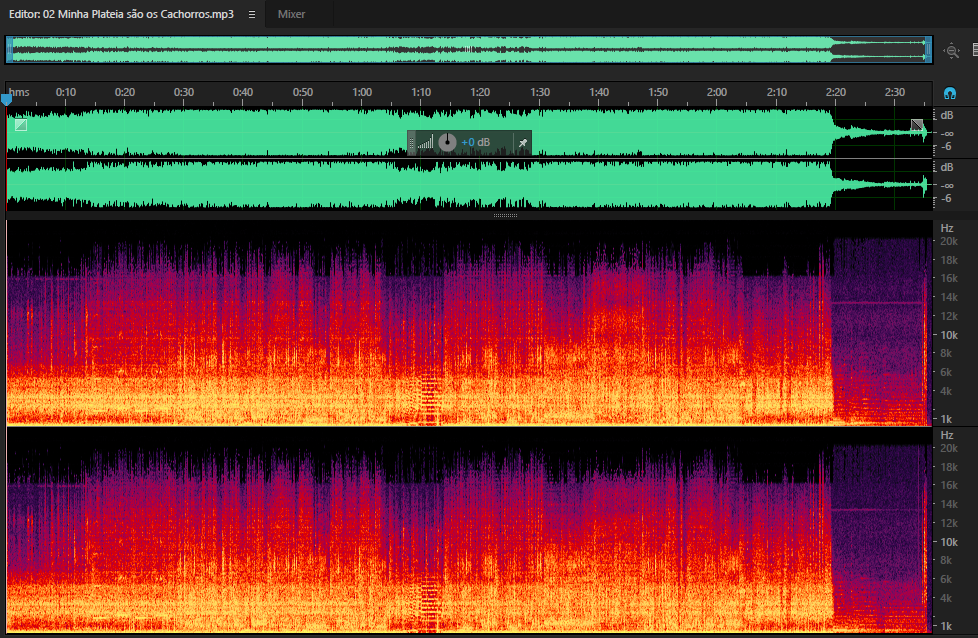
Task: Click the Fade Out handle near the end
Action: (x=917, y=125)
